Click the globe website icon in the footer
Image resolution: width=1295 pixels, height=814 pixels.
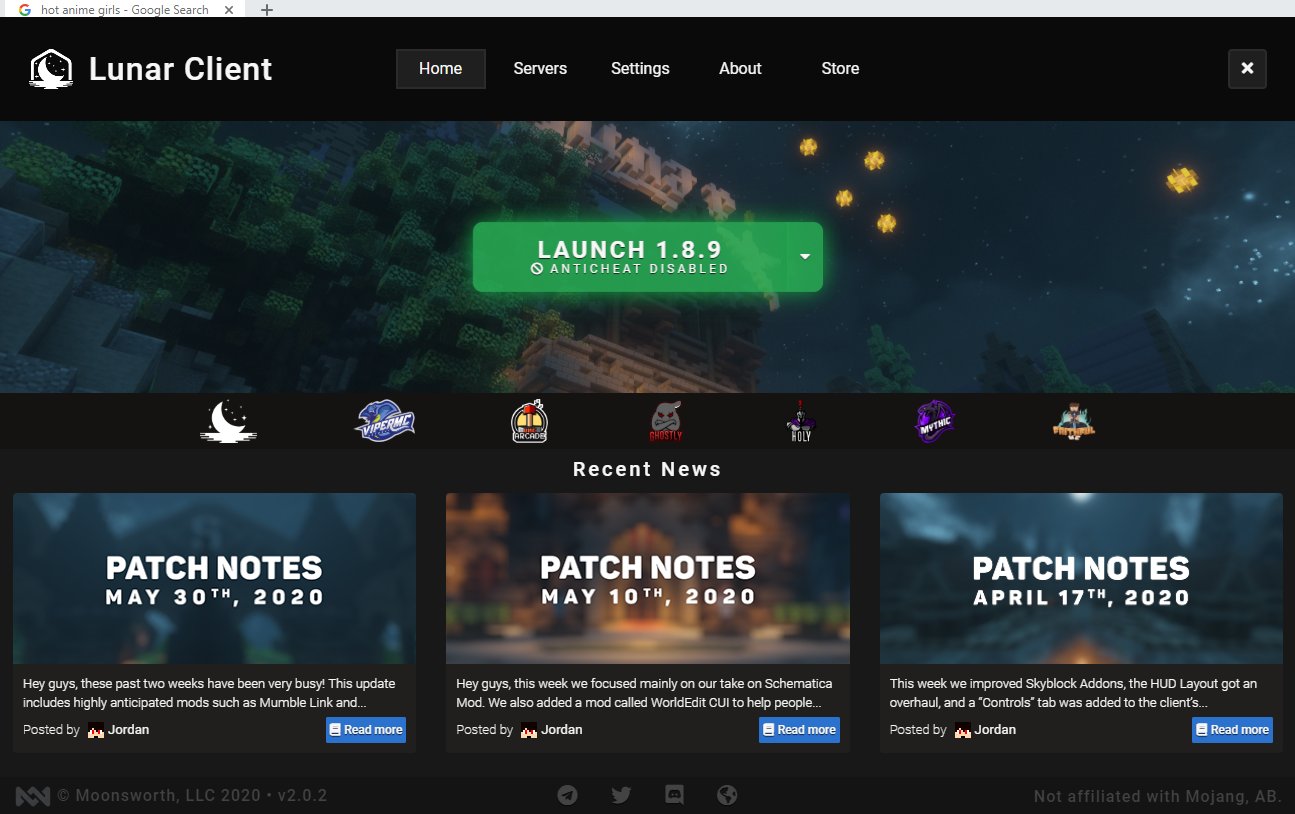pos(727,795)
